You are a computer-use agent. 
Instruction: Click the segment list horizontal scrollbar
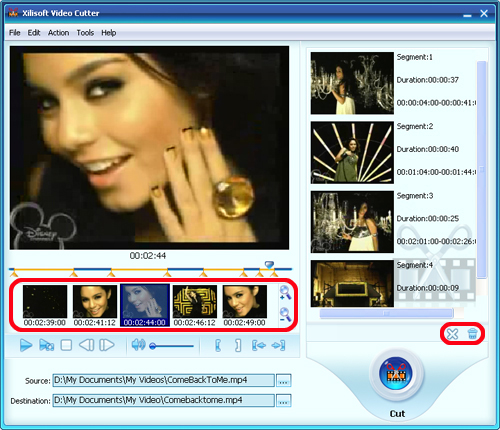386,313
